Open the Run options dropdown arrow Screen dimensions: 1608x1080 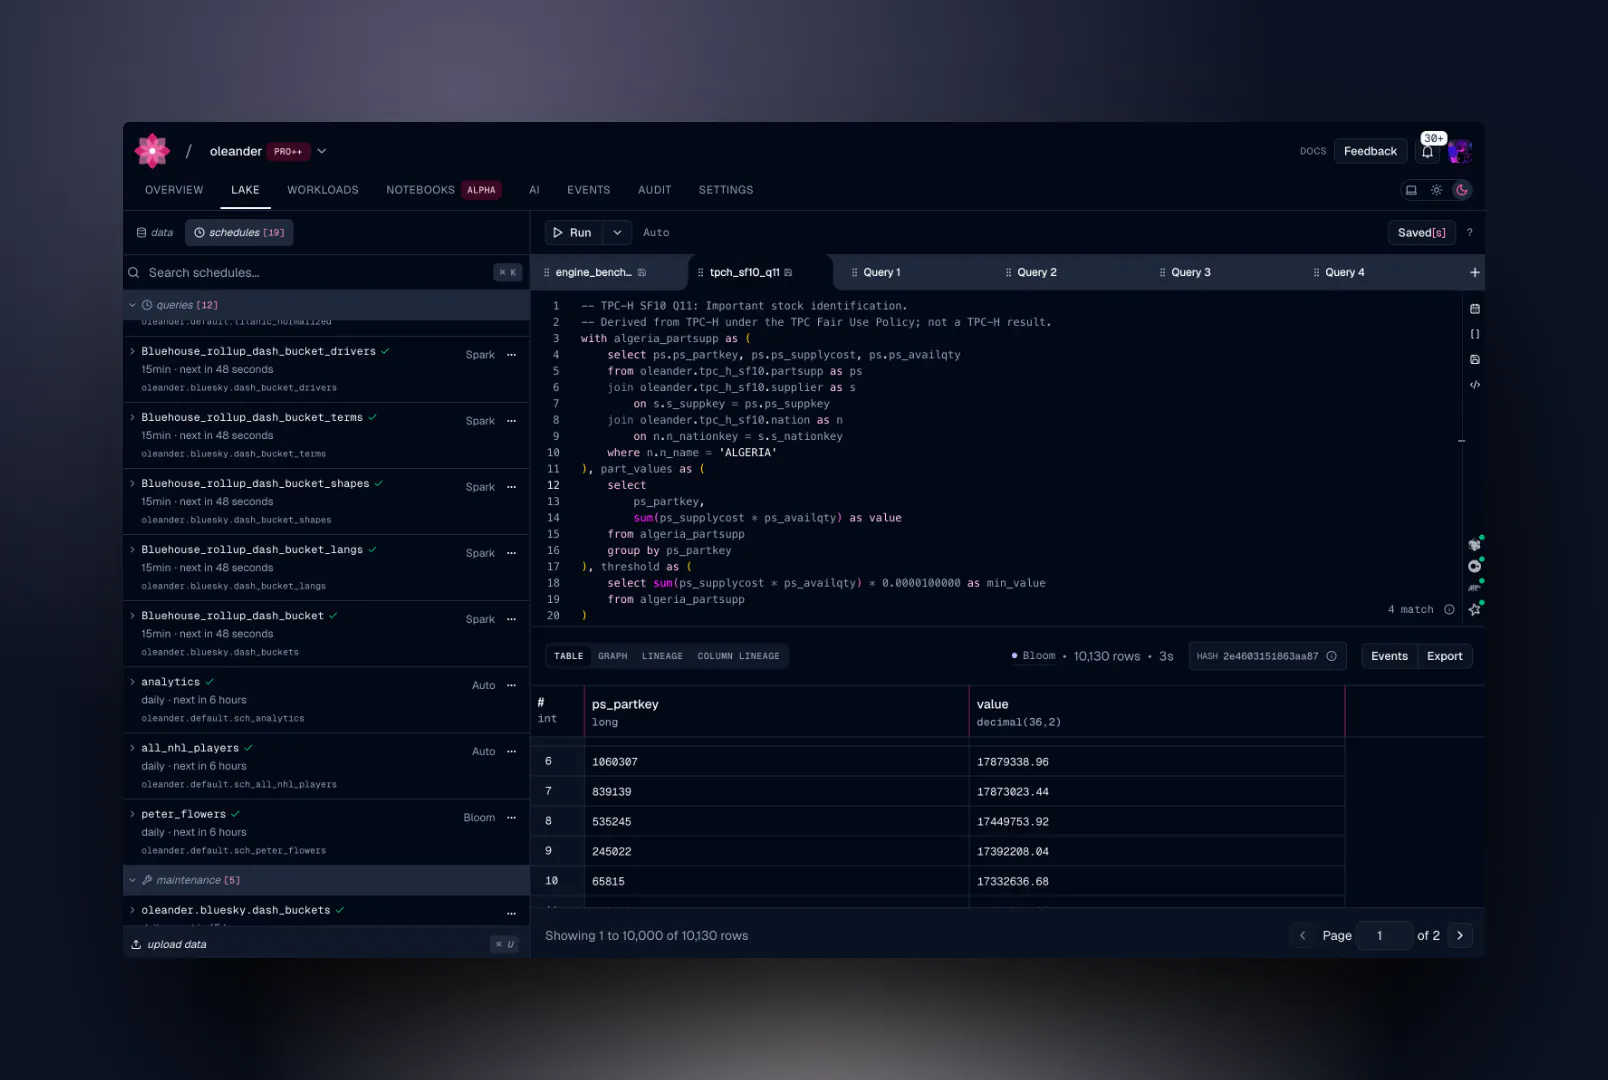(x=617, y=233)
